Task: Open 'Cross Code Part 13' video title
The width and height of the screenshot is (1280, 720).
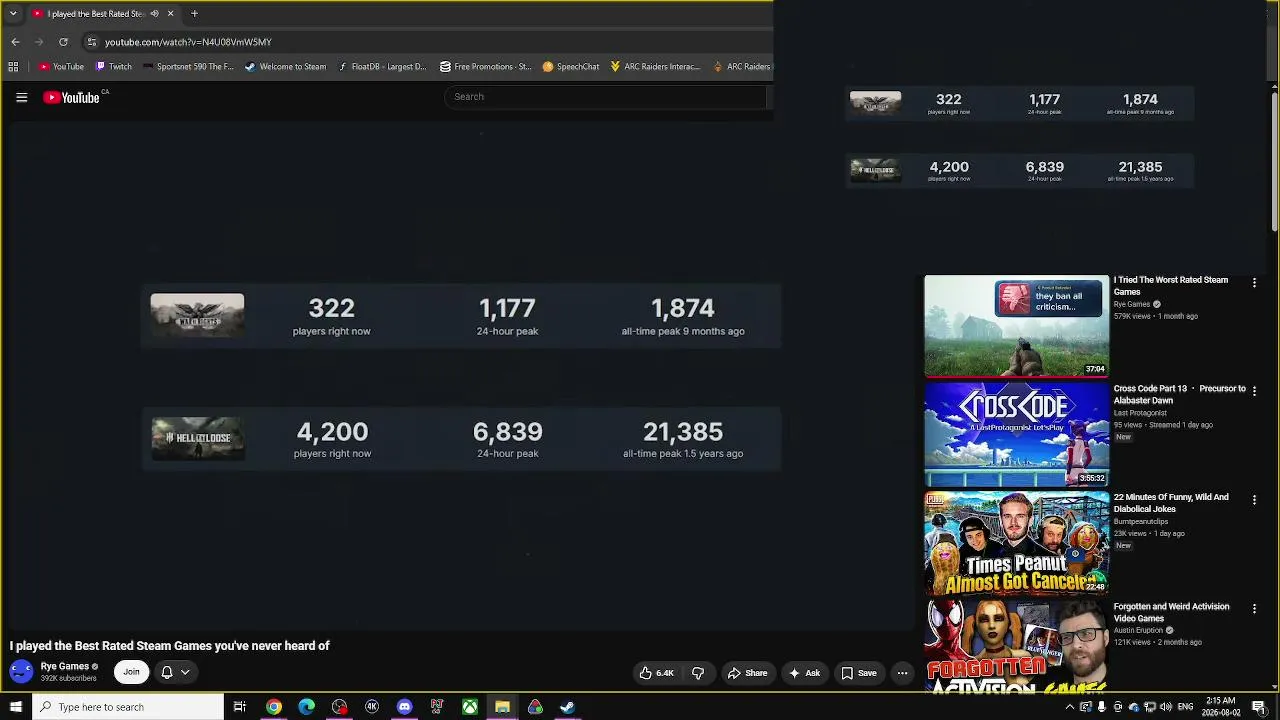Action: click(x=1180, y=394)
